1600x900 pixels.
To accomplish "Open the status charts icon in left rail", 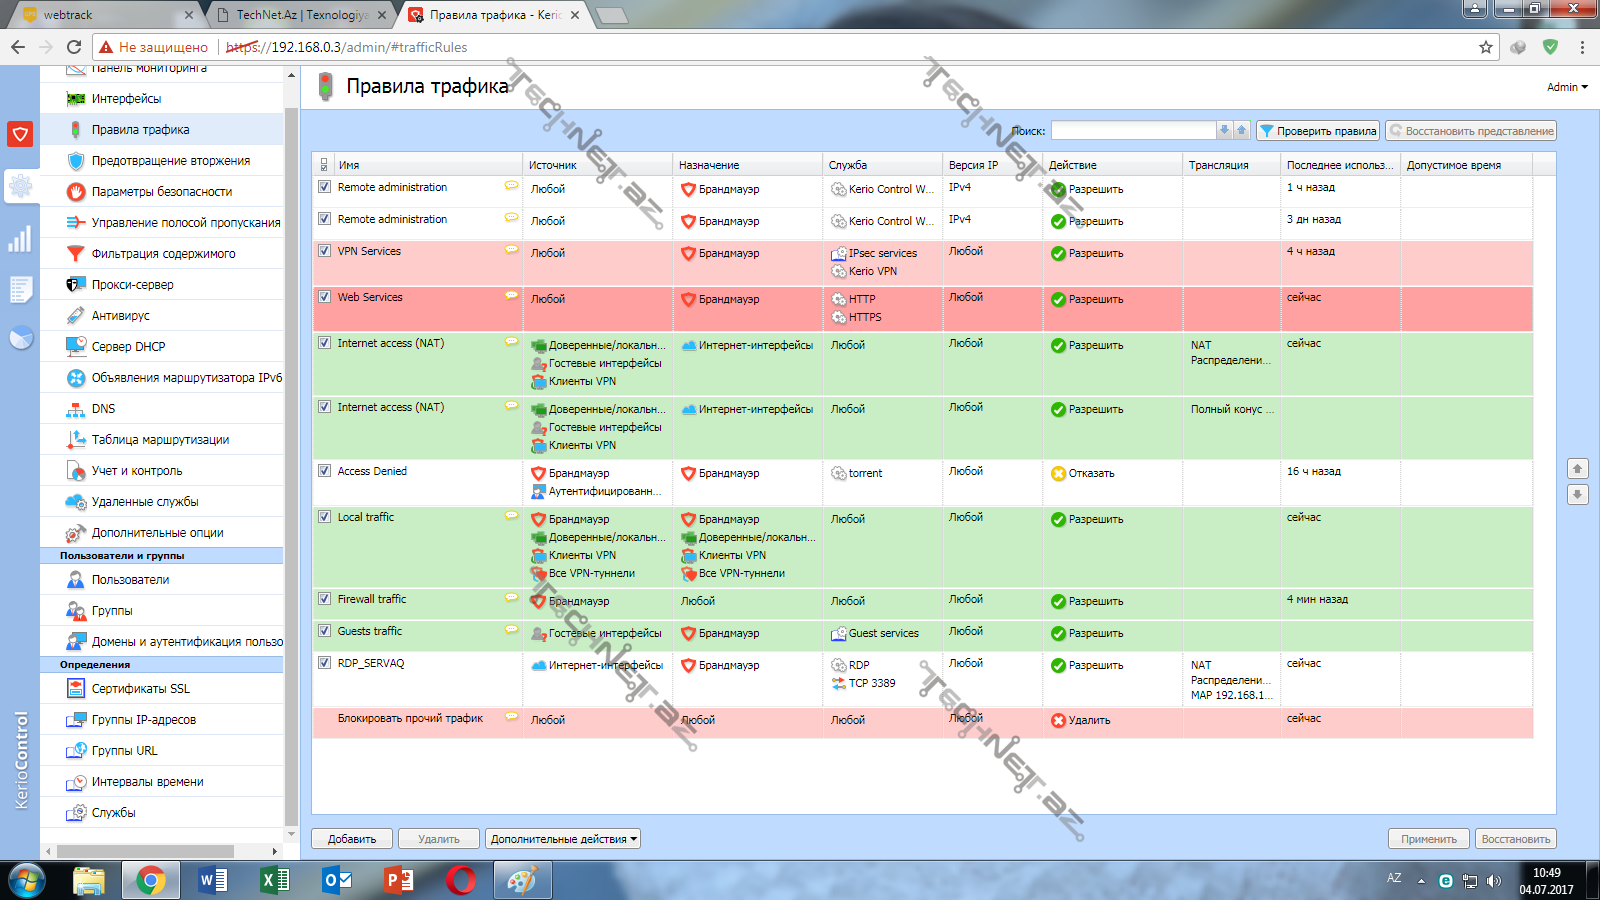I will 20,239.
